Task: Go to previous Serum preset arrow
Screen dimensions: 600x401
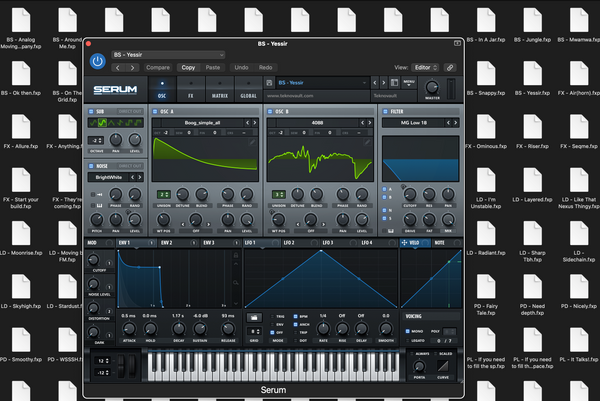Action: tap(375, 83)
